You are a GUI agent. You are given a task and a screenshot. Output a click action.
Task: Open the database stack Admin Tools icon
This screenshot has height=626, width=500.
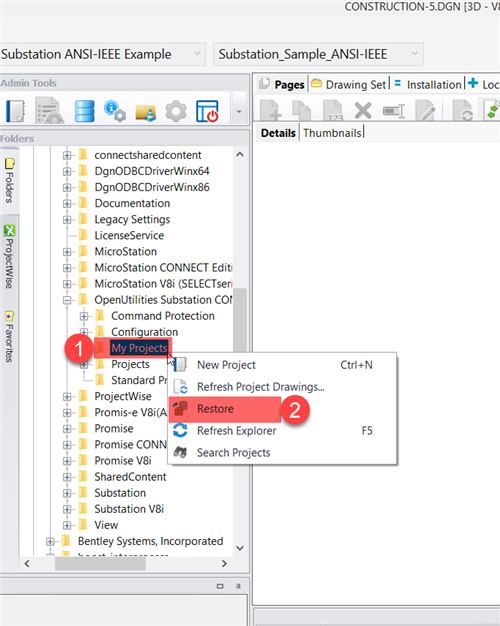pos(84,111)
